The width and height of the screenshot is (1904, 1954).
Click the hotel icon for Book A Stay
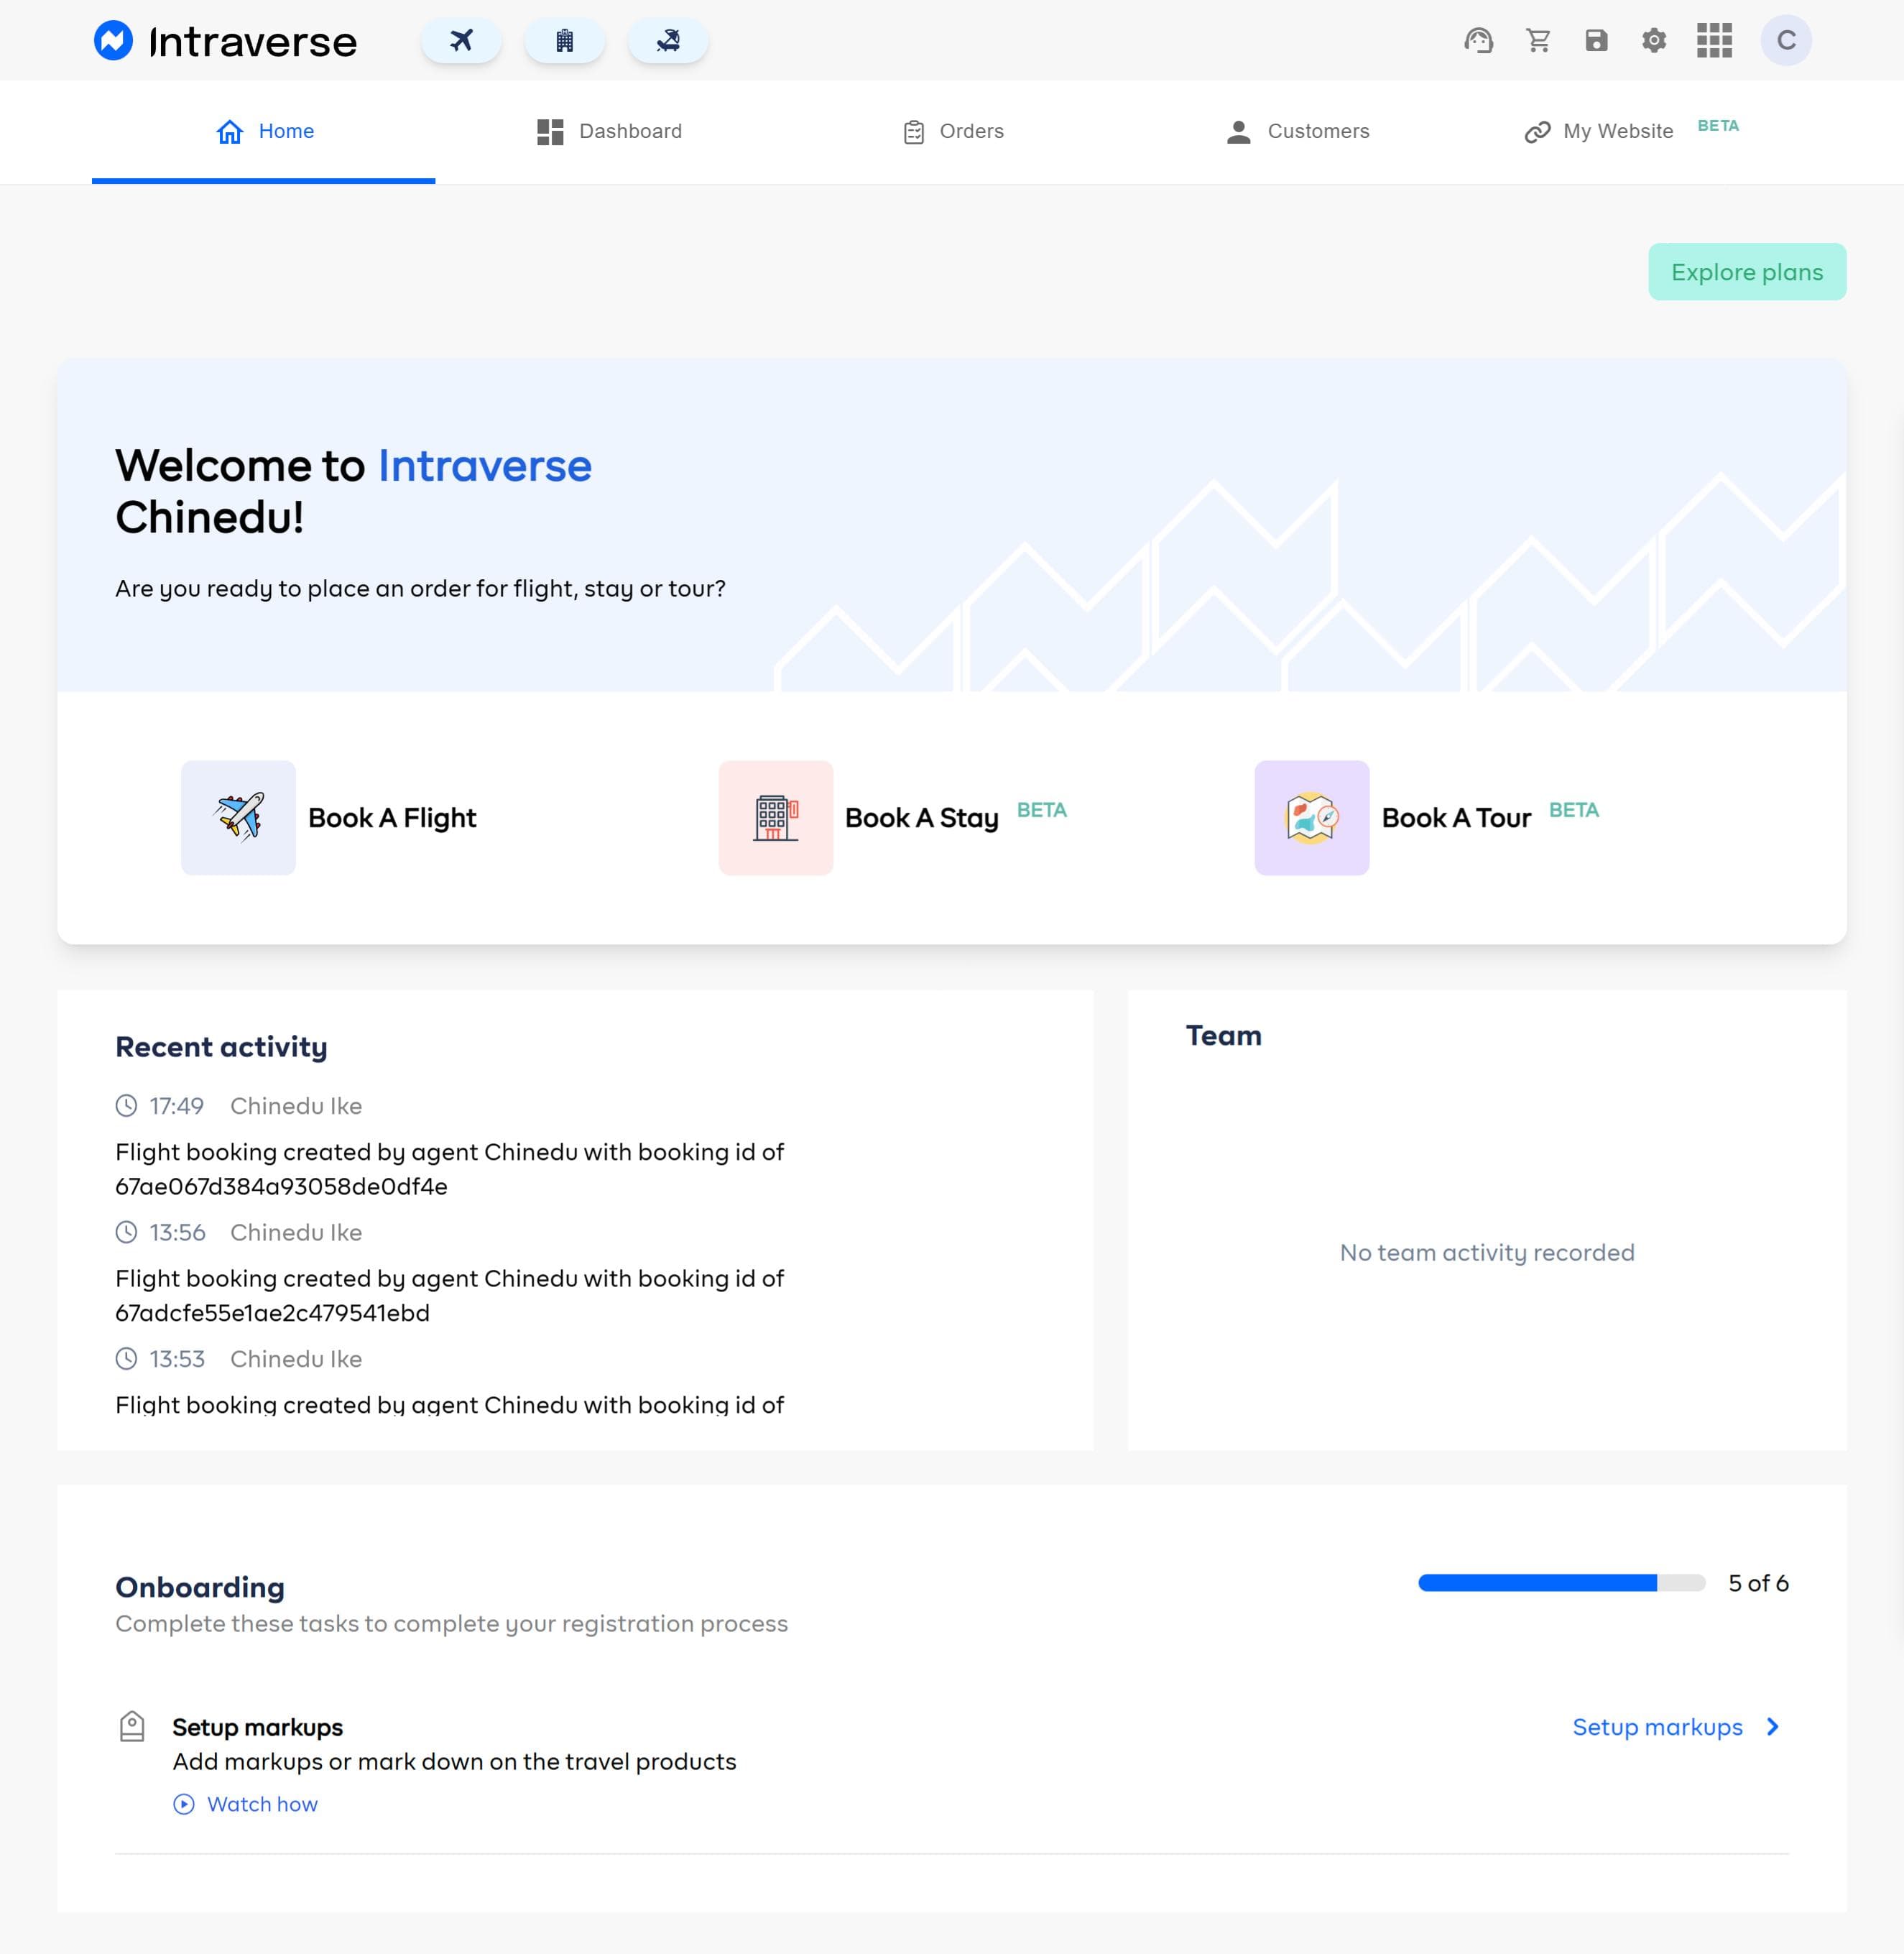click(x=776, y=817)
